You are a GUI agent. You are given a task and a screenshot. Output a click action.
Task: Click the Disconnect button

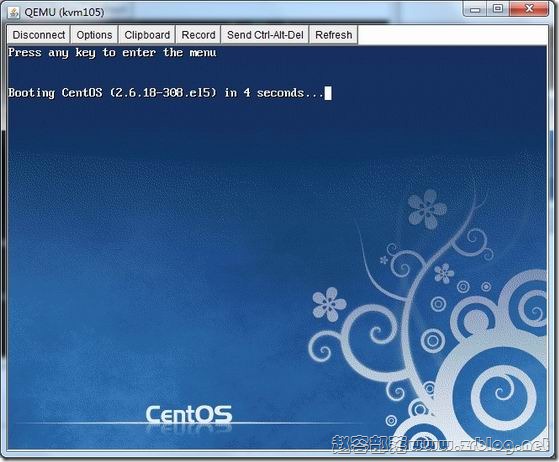39,35
